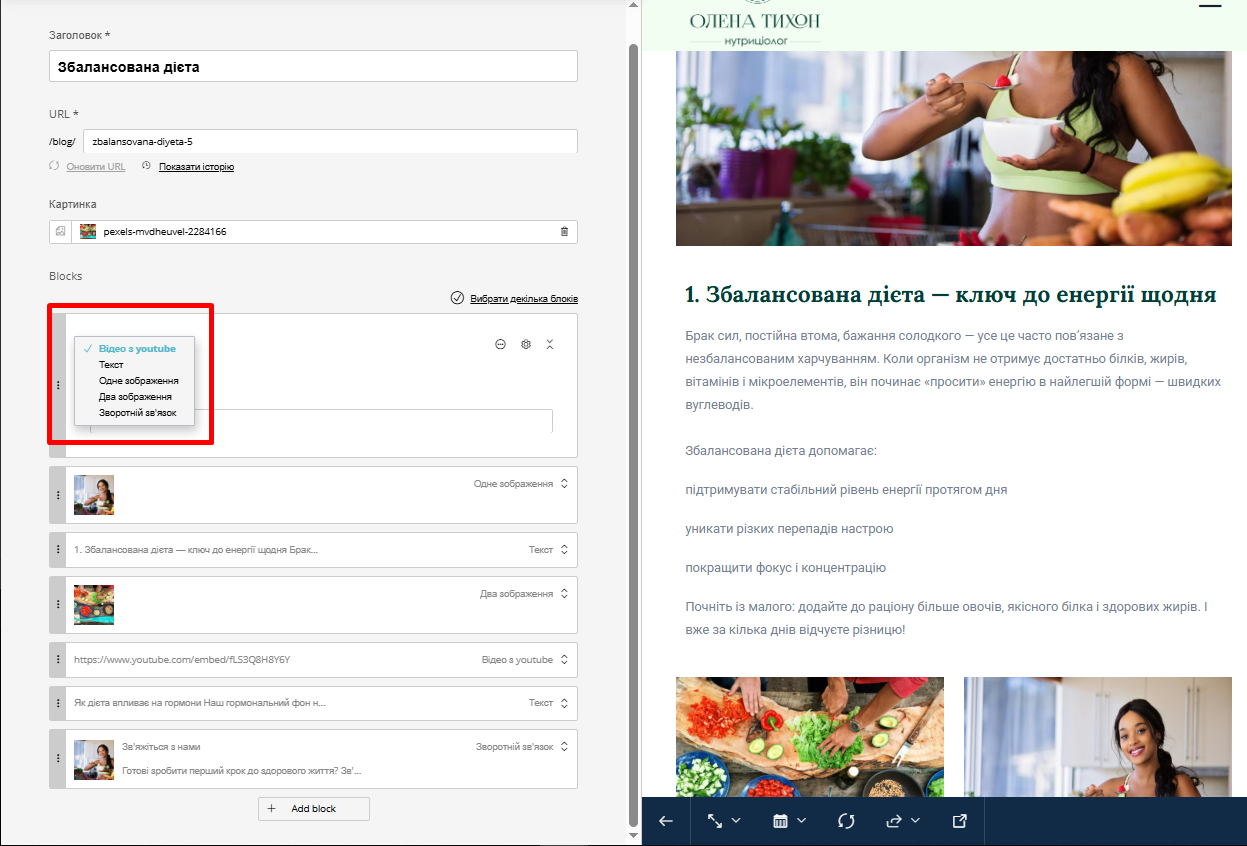Select 'Текст' from block type menu
The image size is (1247, 846).
point(111,365)
